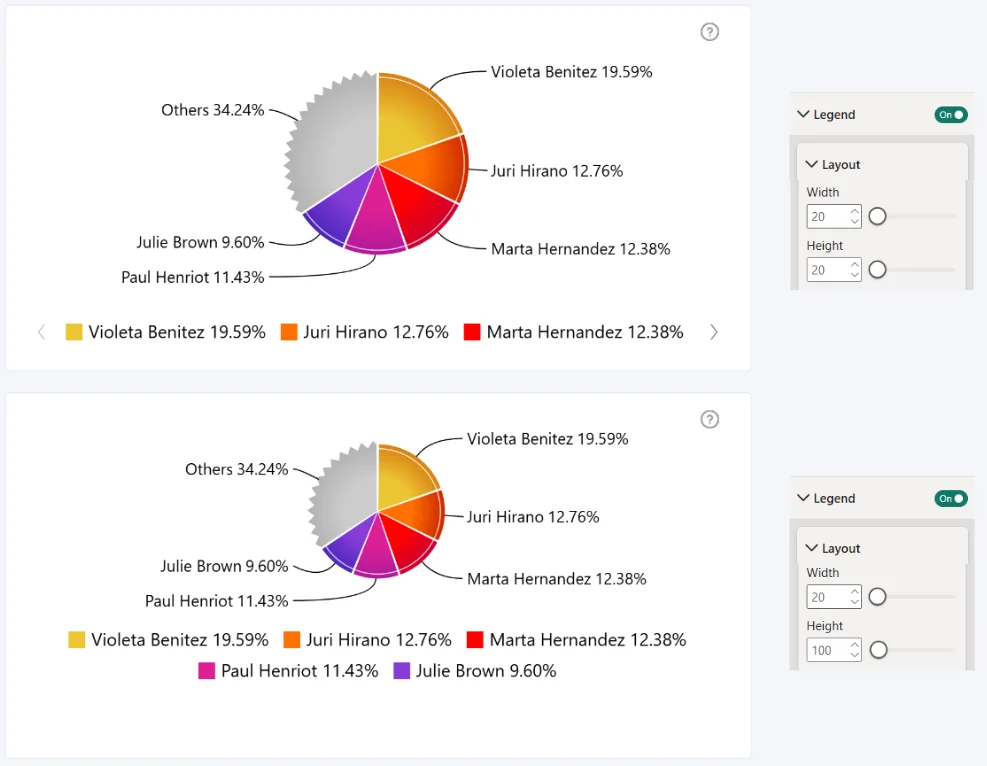Collapse the bottom Legend section chevron
987x766 pixels.
(803, 498)
